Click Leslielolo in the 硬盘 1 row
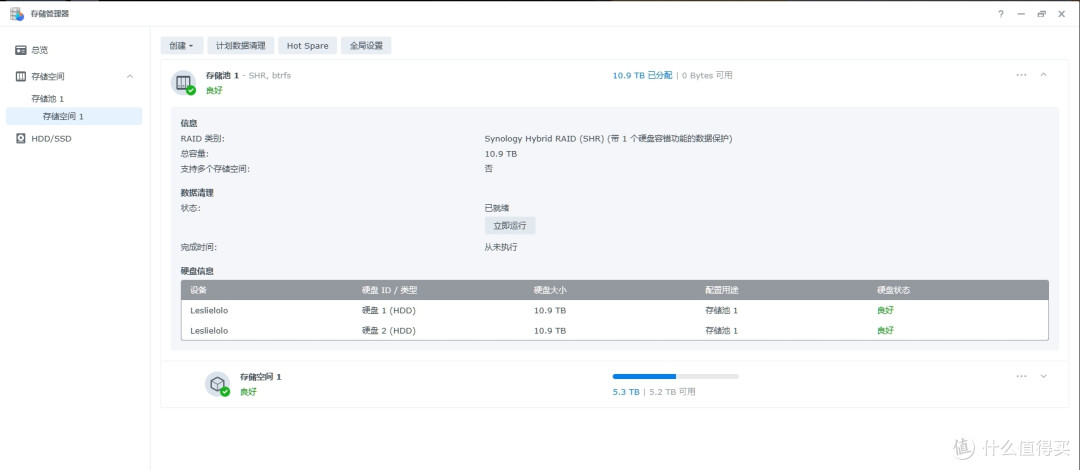1080x470 pixels. [209, 311]
